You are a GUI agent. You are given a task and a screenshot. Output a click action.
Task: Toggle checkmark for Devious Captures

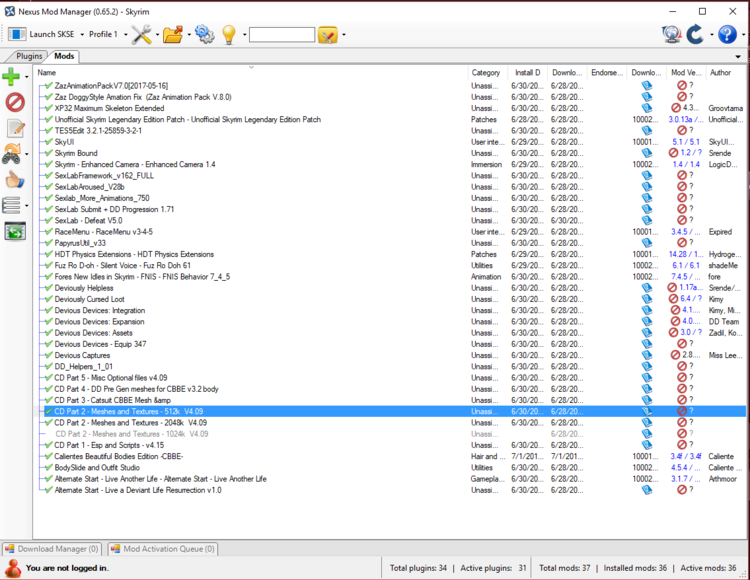click(48, 355)
